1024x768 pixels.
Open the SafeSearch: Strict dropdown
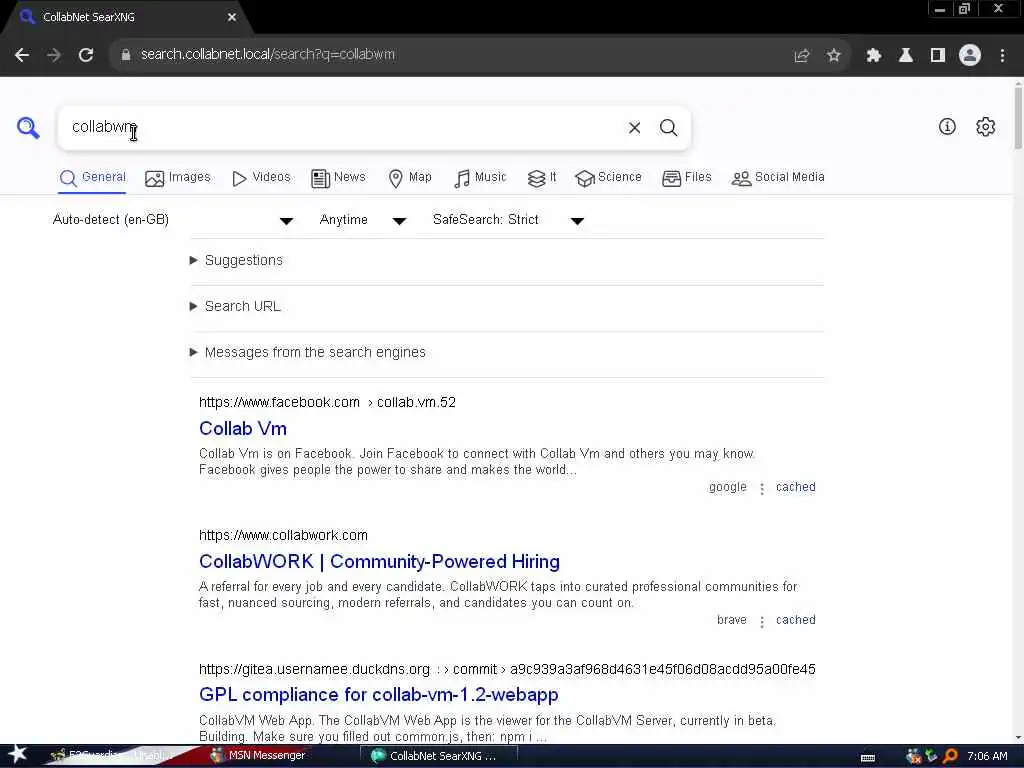[x=508, y=220]
